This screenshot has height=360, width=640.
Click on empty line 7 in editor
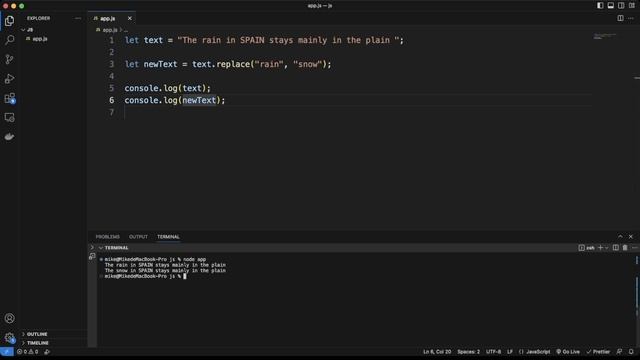pyautogui.click(x=358, y=112)
